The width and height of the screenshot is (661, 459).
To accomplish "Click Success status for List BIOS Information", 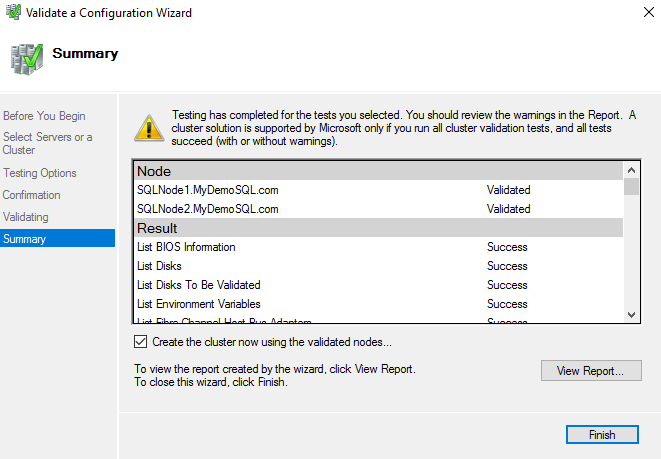I will pos(507,247).
